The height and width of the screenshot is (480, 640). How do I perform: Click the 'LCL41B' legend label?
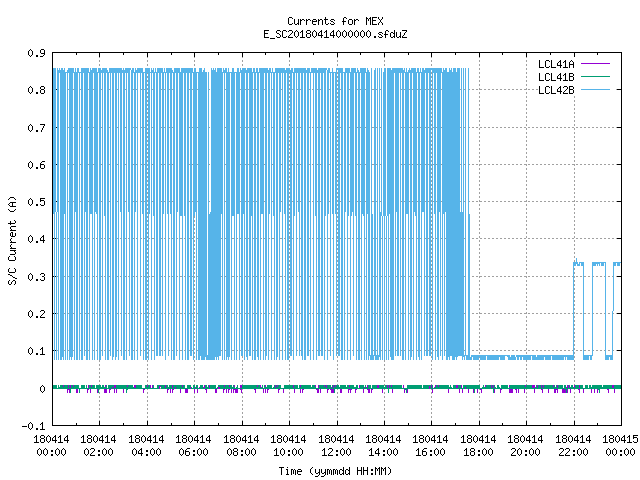pyautogui.click(x=556, y=77)
